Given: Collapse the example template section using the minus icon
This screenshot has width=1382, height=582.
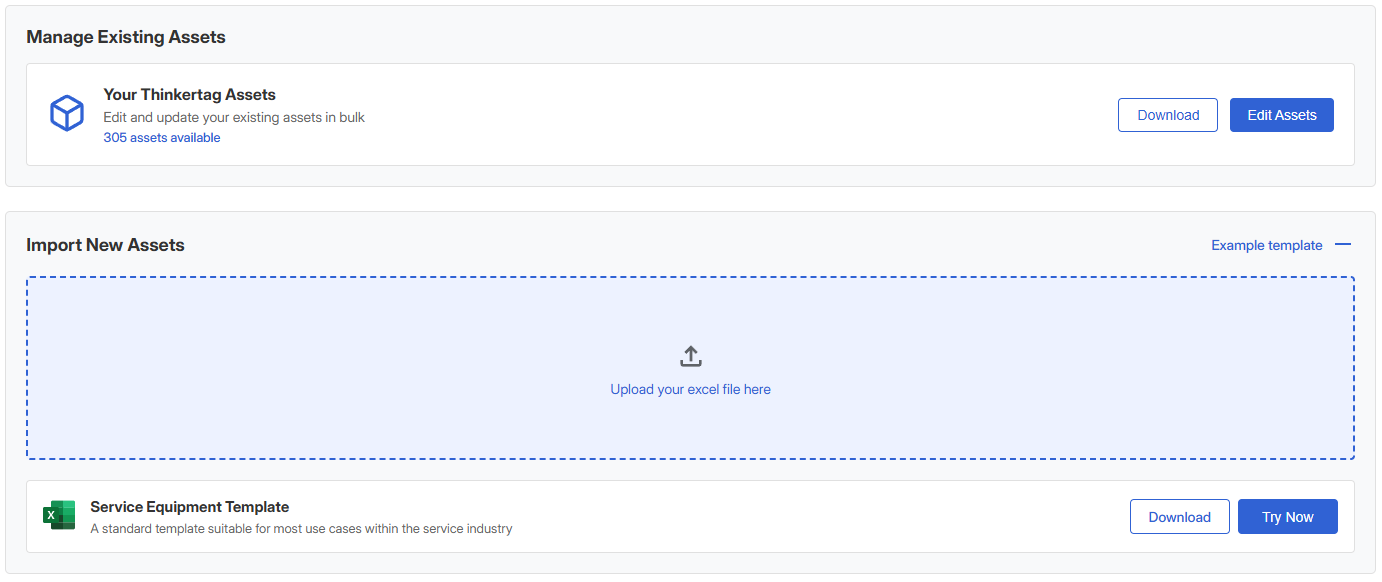Looking at the screenshot, I should click(x=1343, y=245).
